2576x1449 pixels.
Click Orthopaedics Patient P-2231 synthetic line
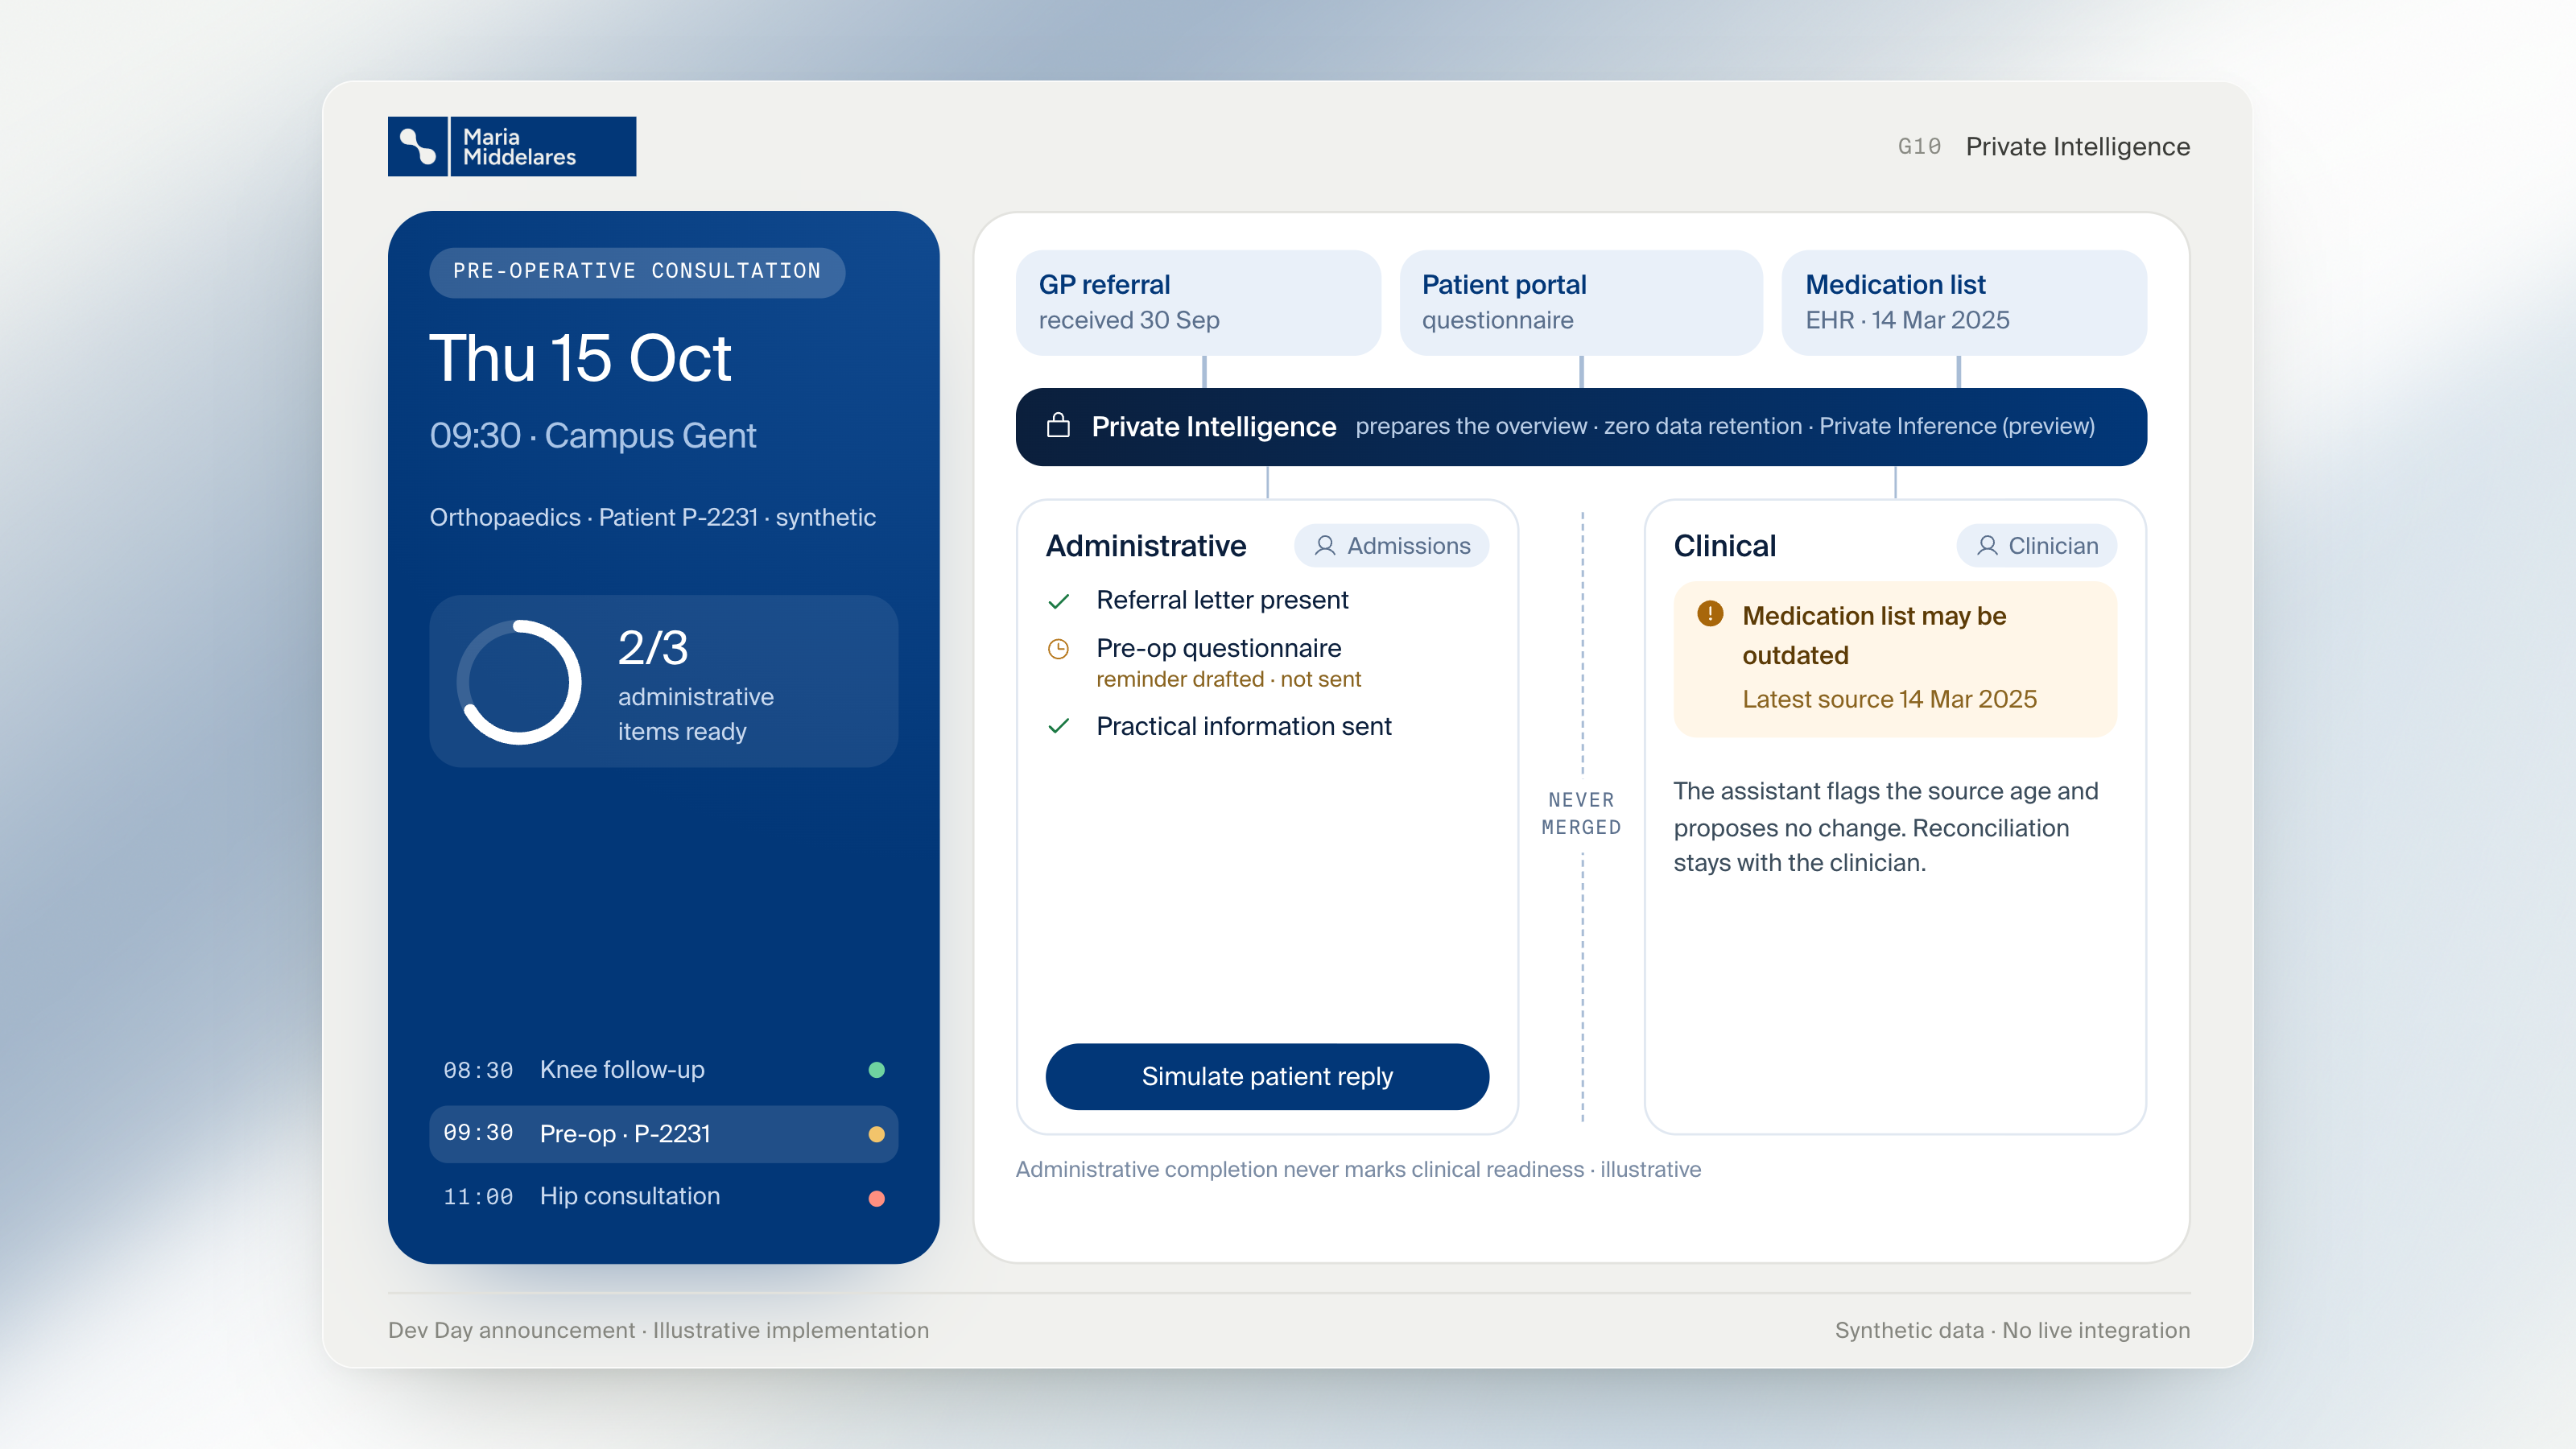click(x=653, y=518)
